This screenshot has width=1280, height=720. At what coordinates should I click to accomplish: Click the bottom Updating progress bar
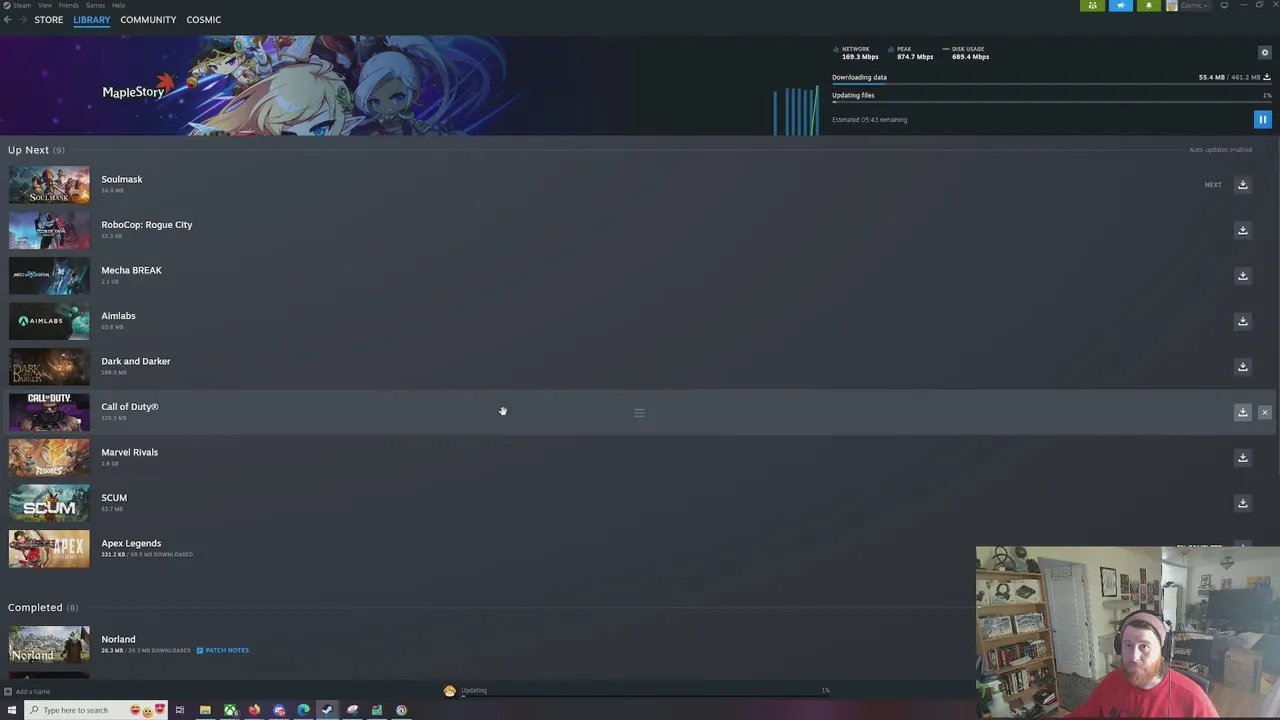[x=645, y=696]
